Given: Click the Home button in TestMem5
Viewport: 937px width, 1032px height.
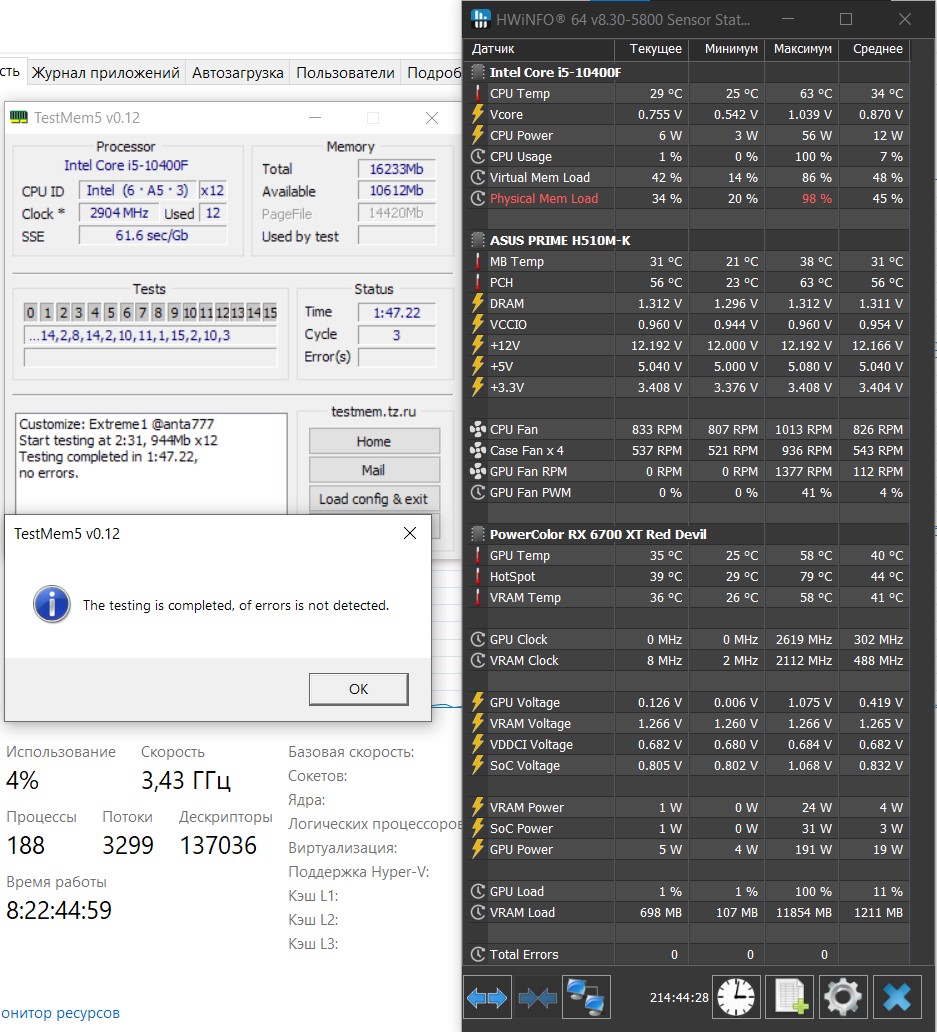Looking at the screenshot, I should click(x=374, y=441).
